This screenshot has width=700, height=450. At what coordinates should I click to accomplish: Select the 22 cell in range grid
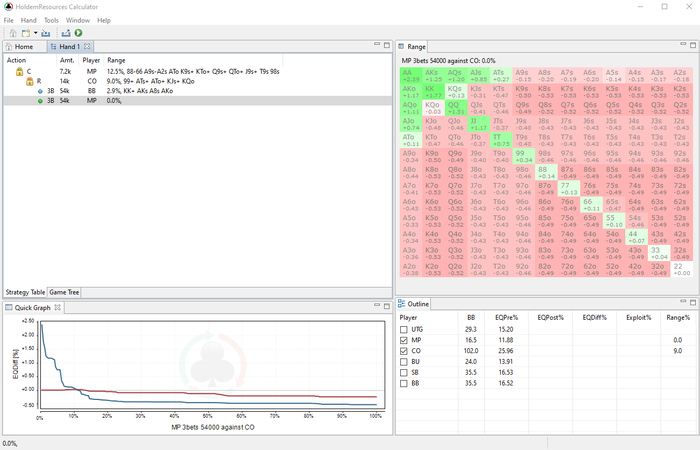[682, 269]
